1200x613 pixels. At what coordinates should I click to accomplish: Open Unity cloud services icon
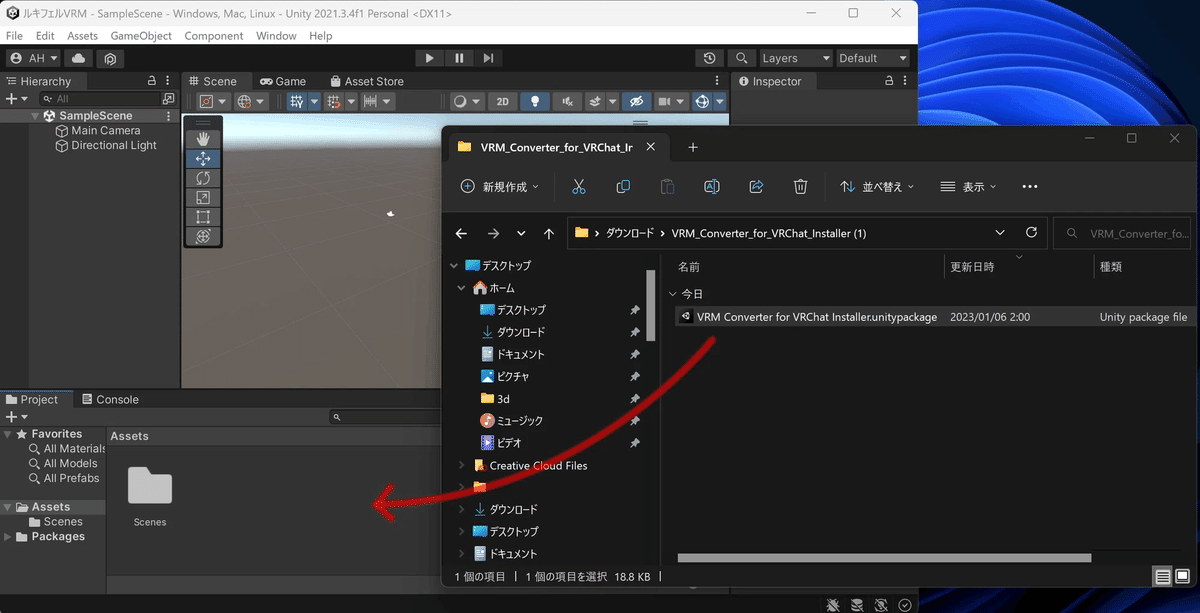coord(79,58)
